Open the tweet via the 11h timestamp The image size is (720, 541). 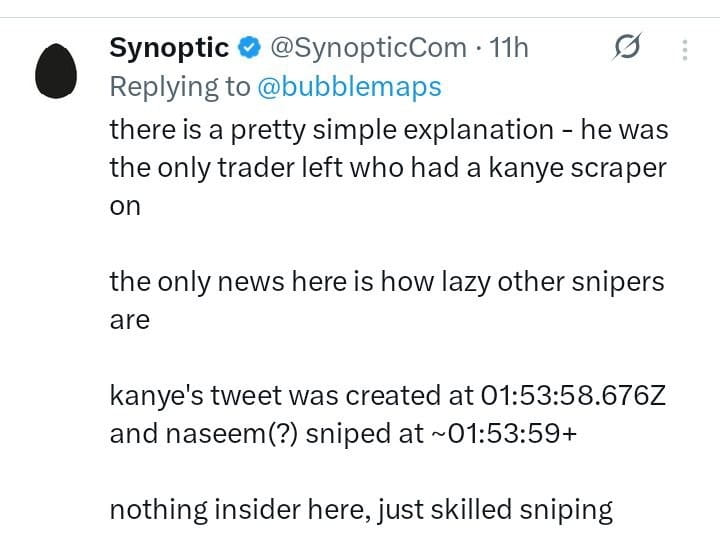point(509,48)
